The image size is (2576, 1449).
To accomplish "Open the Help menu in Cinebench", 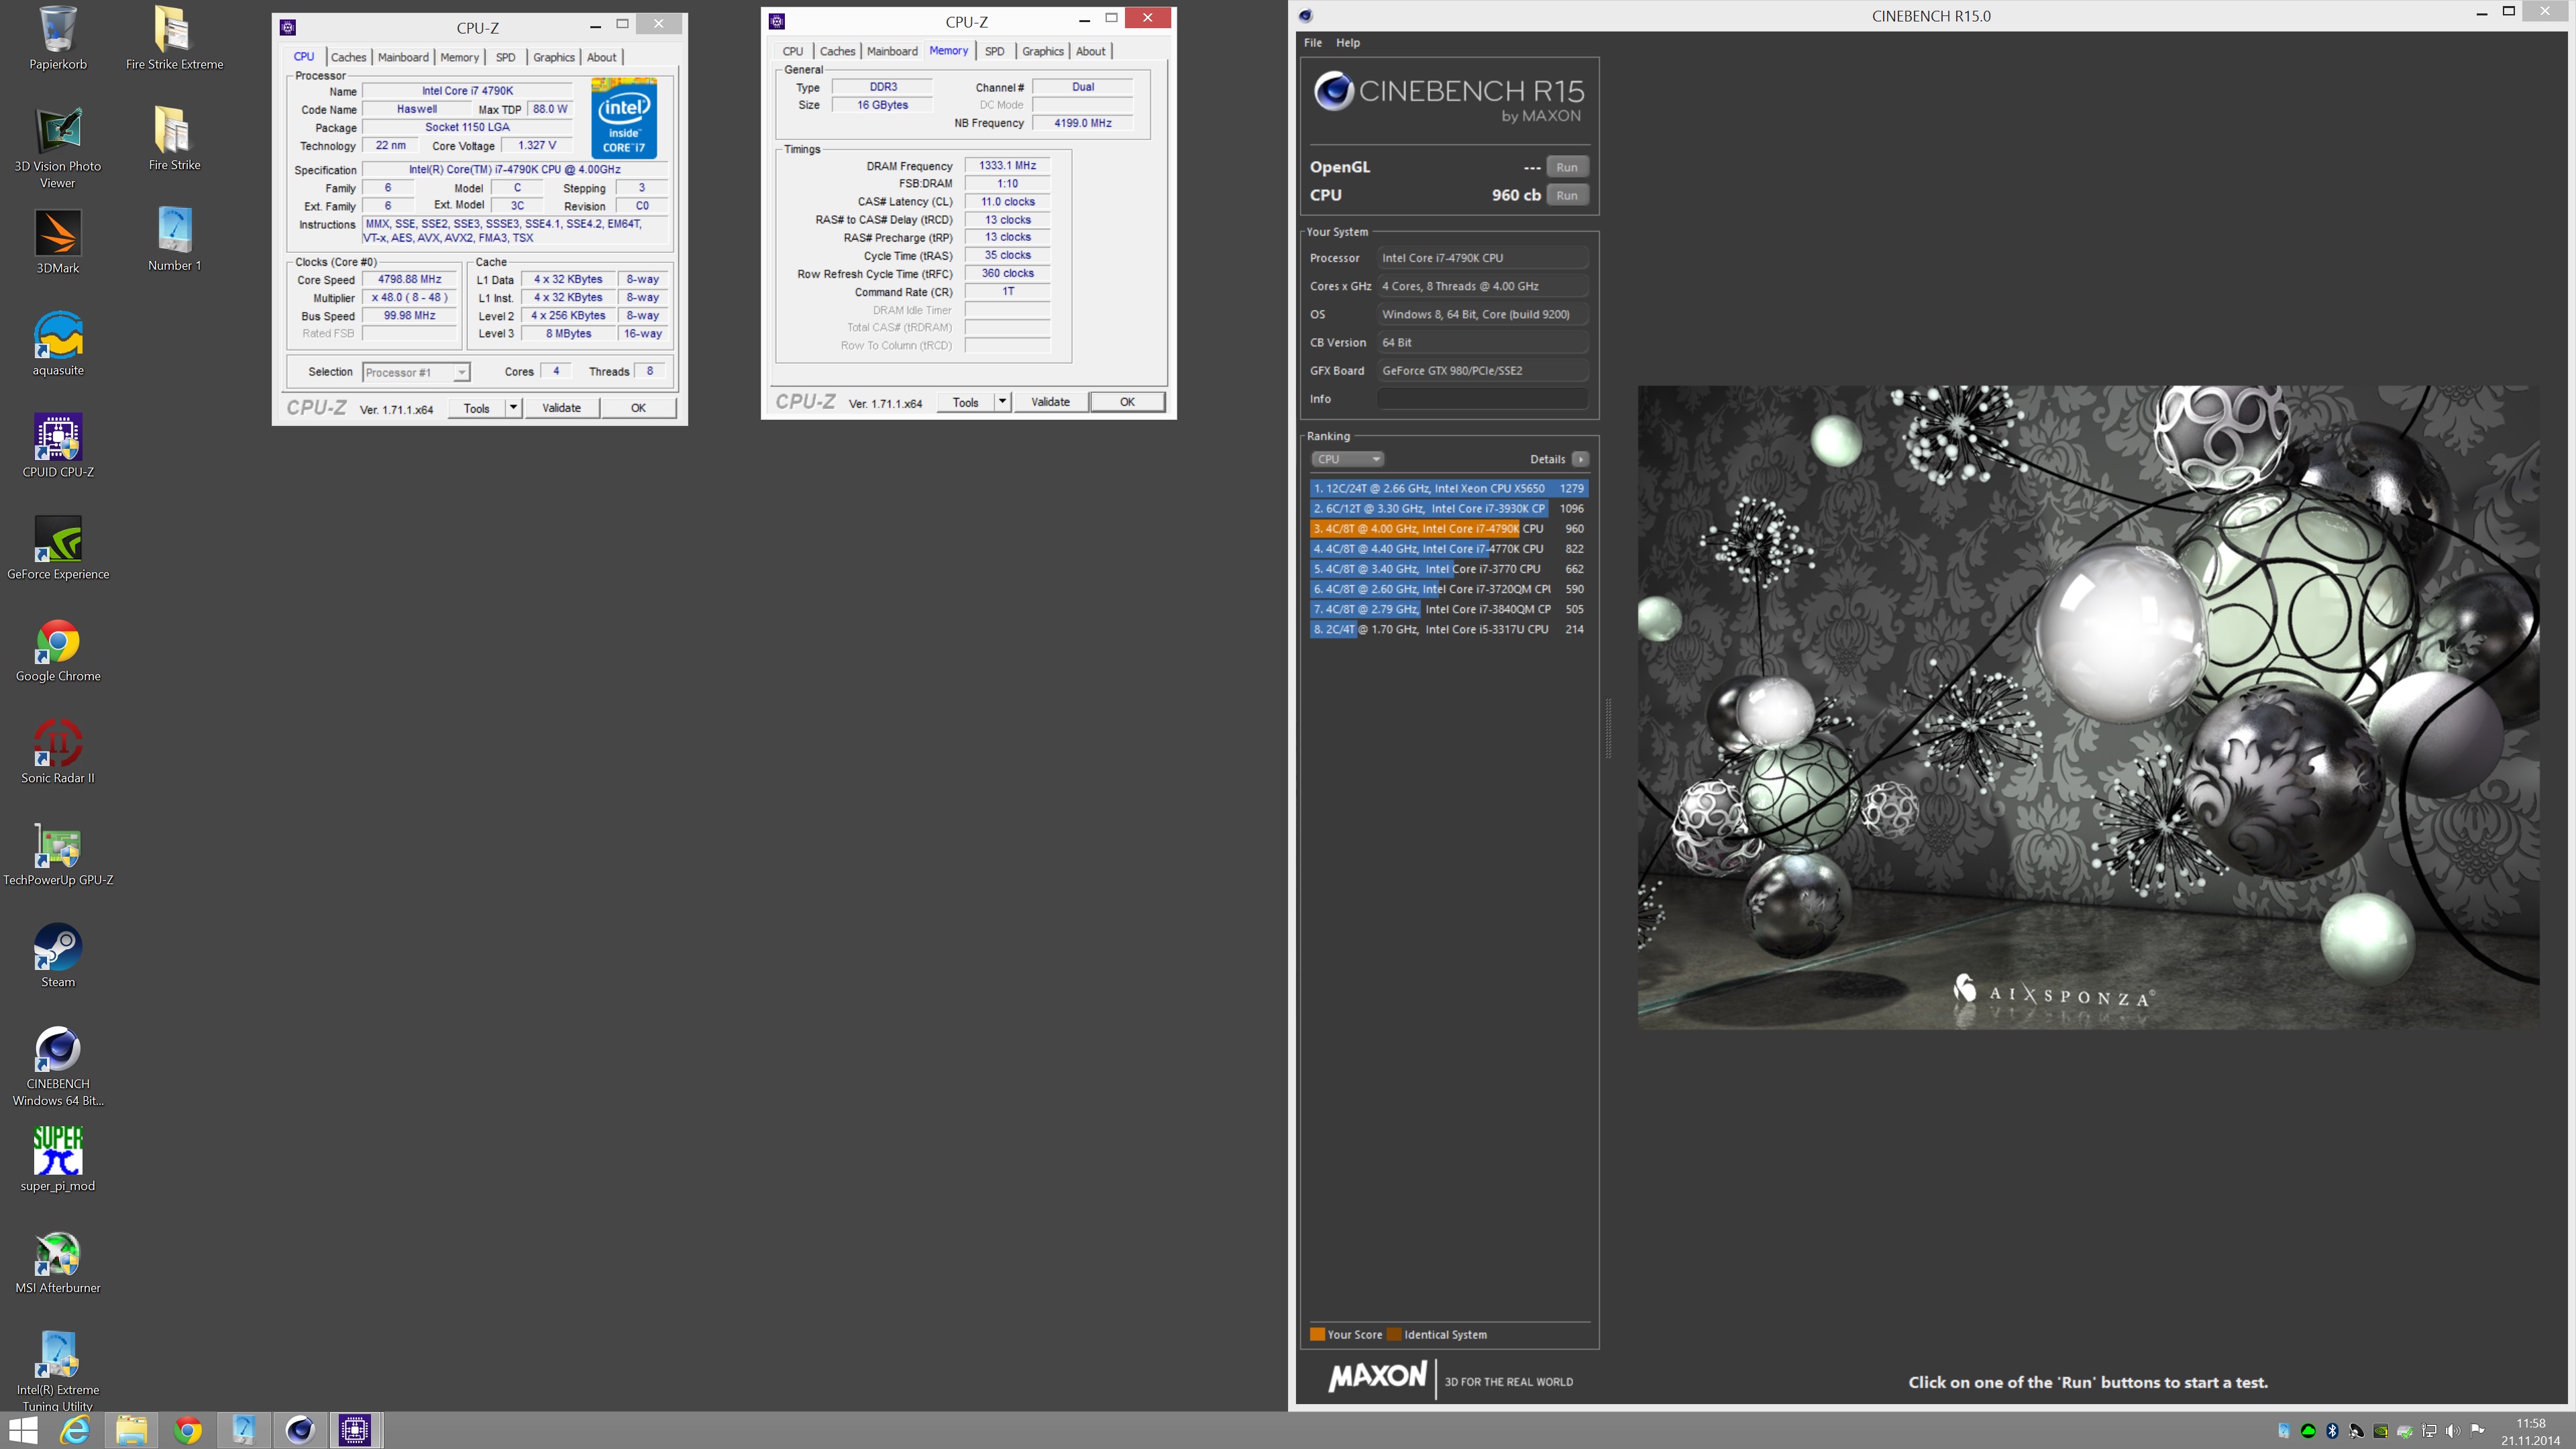I will click(1348, 43).
